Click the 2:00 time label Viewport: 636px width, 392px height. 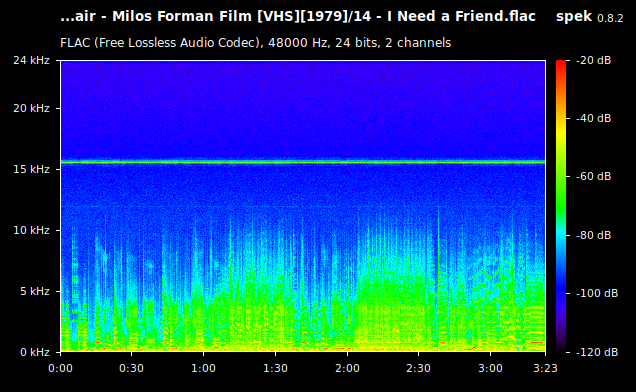tap(347, 368)
